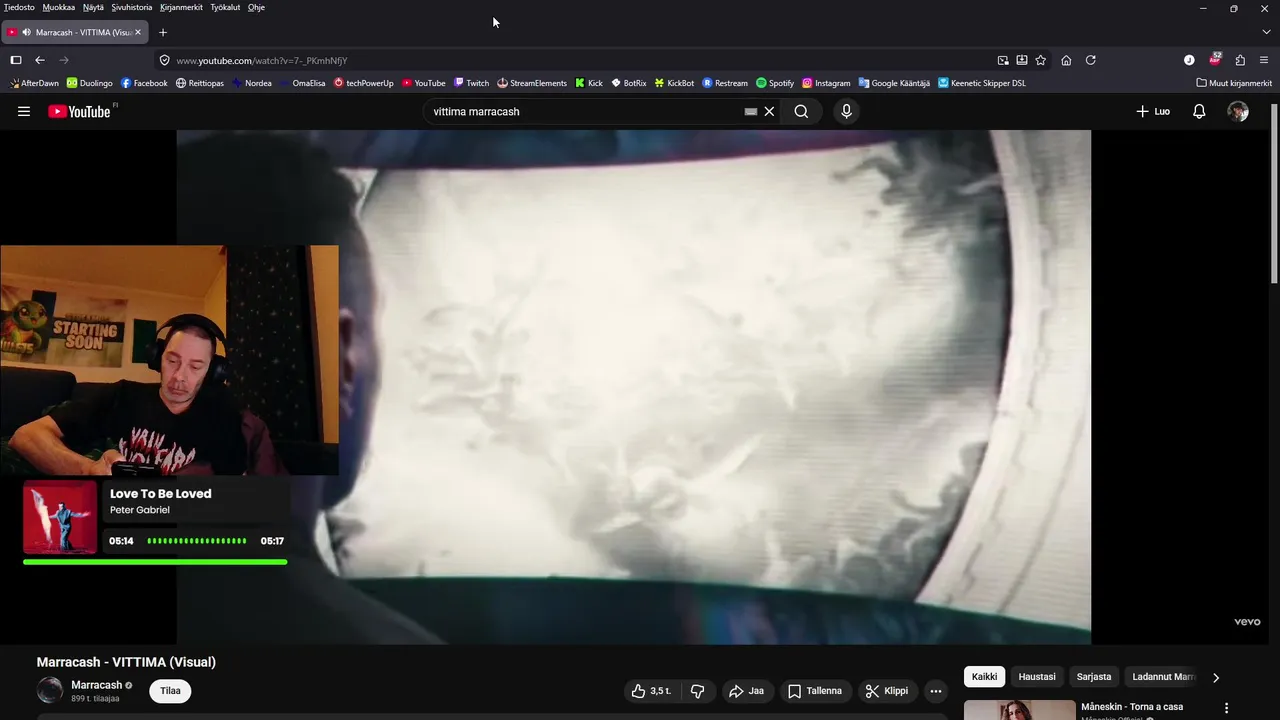Run the search with the magnifier button
This screenshot has height=720, width=1280.
[801, 112]
